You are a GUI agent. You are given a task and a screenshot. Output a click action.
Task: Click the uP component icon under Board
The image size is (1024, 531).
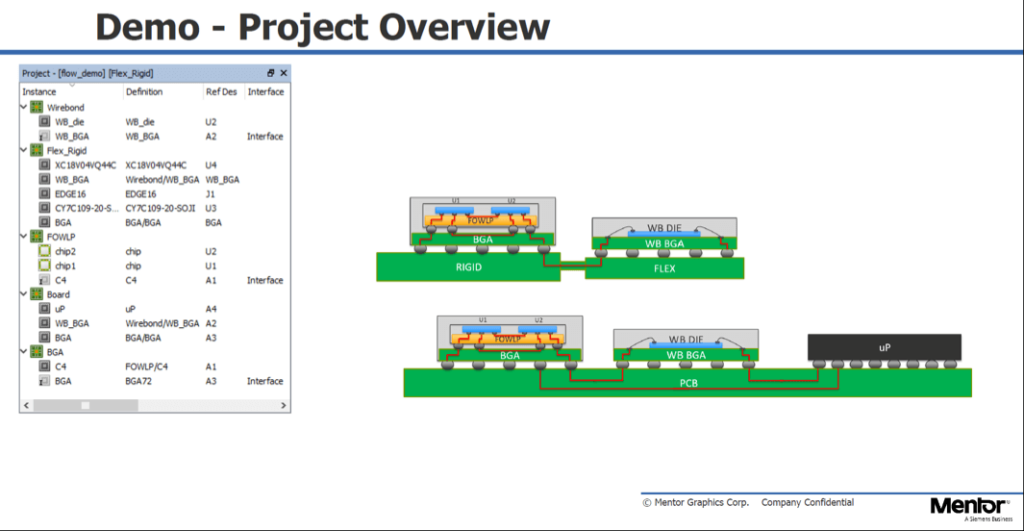[x=44, y=309]
